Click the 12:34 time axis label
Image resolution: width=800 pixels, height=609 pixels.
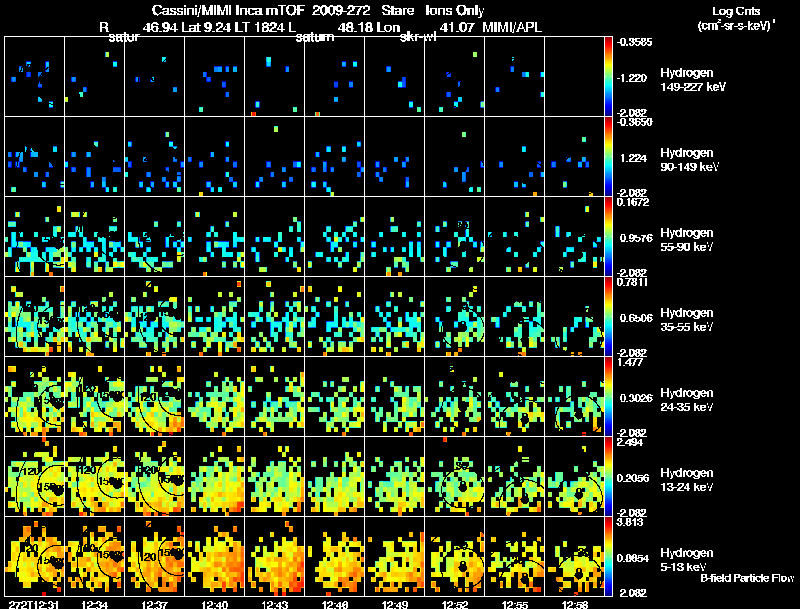(x=94, y=604)
